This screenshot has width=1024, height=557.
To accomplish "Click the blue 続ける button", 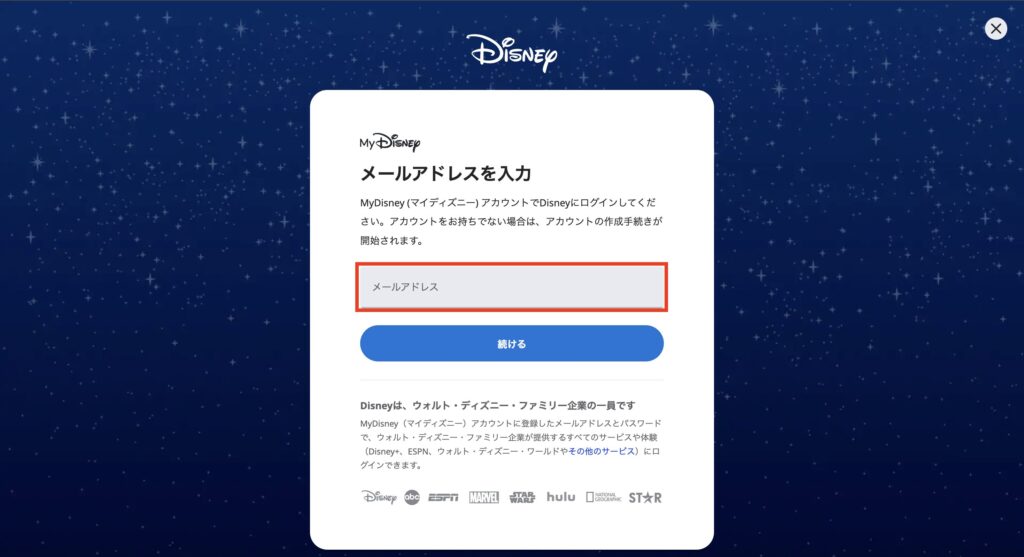I will click(511, 343).
